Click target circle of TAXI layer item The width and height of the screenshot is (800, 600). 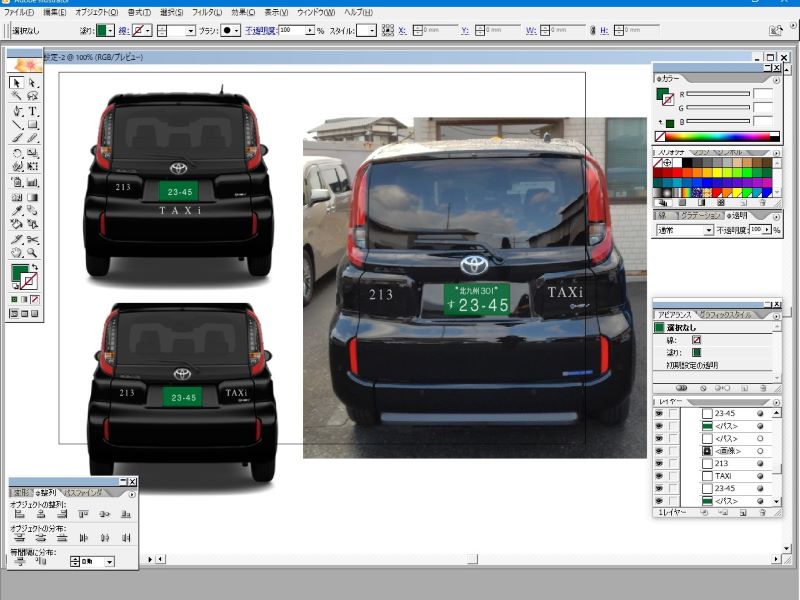pyautogui.click(x=760, y=476)
